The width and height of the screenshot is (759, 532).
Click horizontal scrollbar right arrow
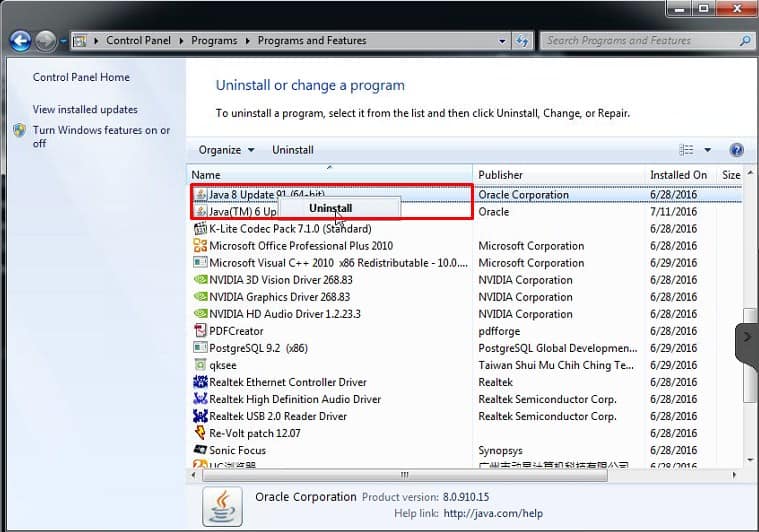point(734,475)
